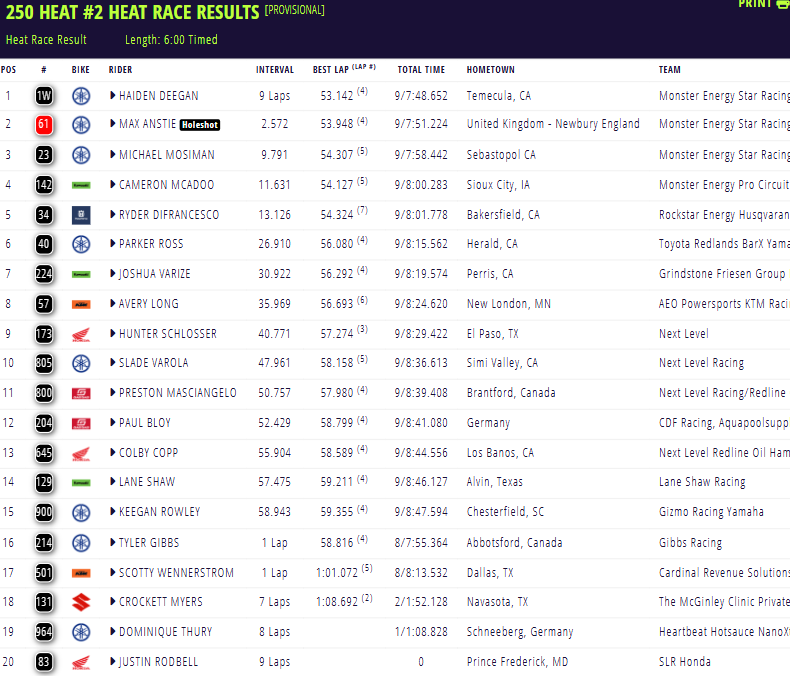Expand Hunter Schlosser row

coord(113,333)
